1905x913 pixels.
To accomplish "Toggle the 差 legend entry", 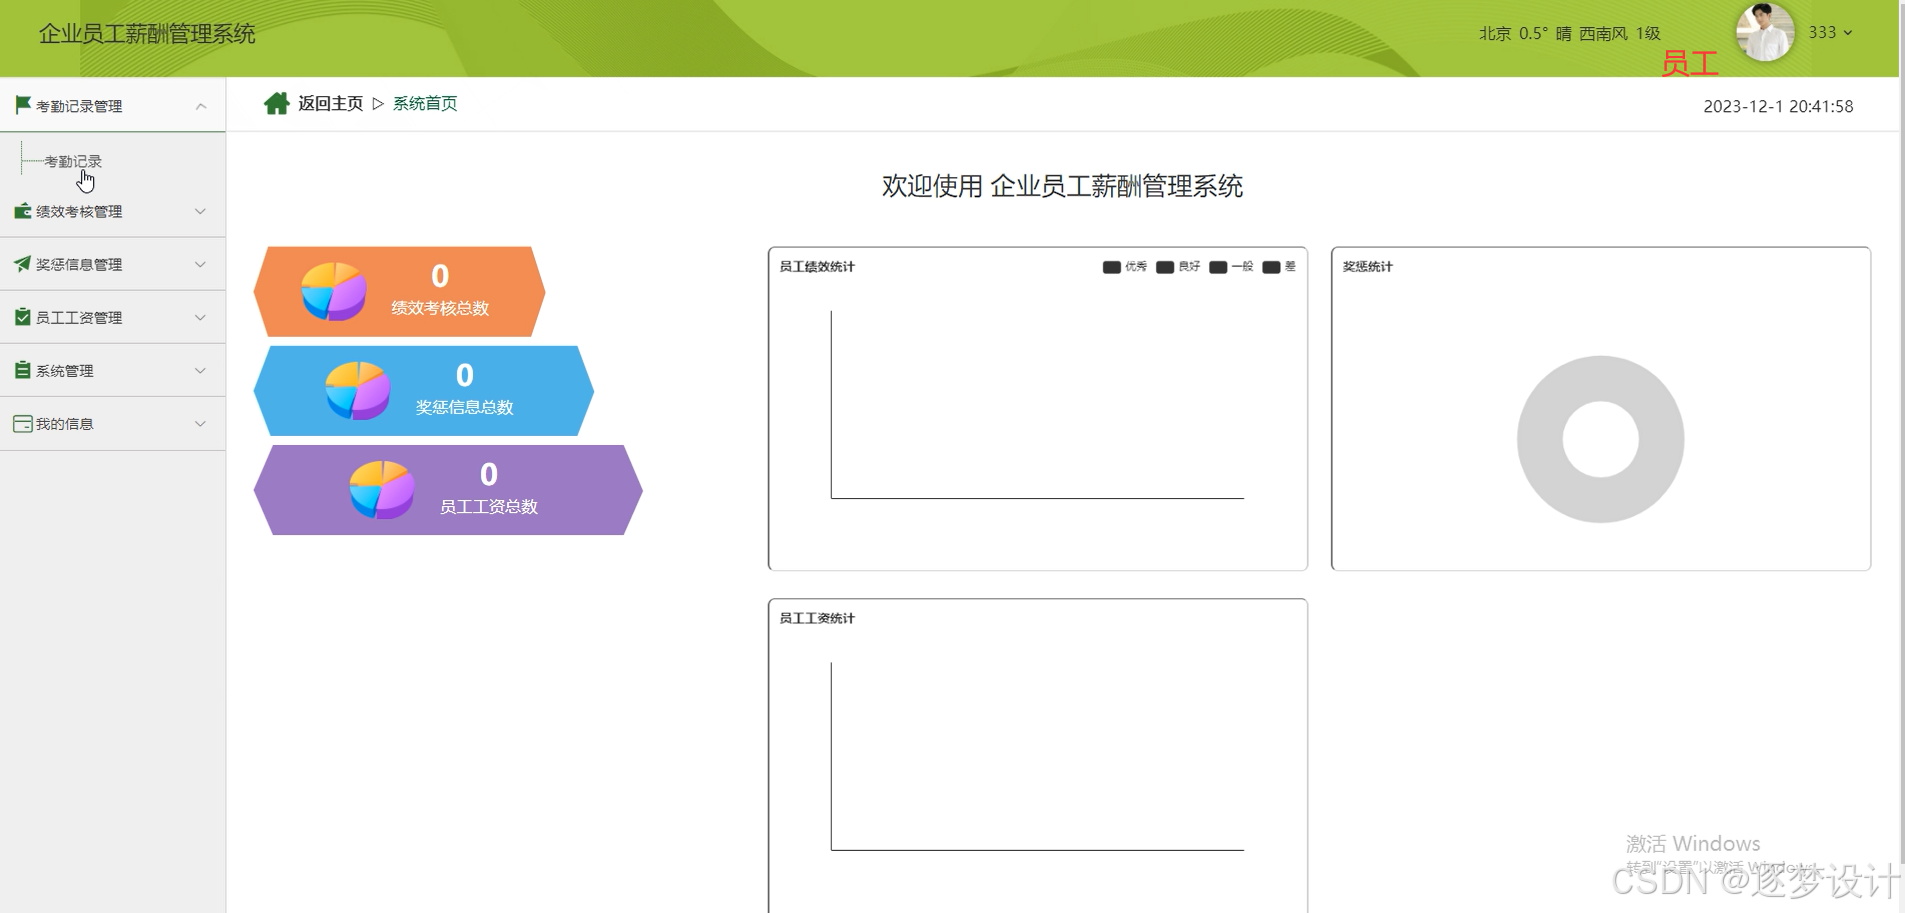I will coord(1279,267).
